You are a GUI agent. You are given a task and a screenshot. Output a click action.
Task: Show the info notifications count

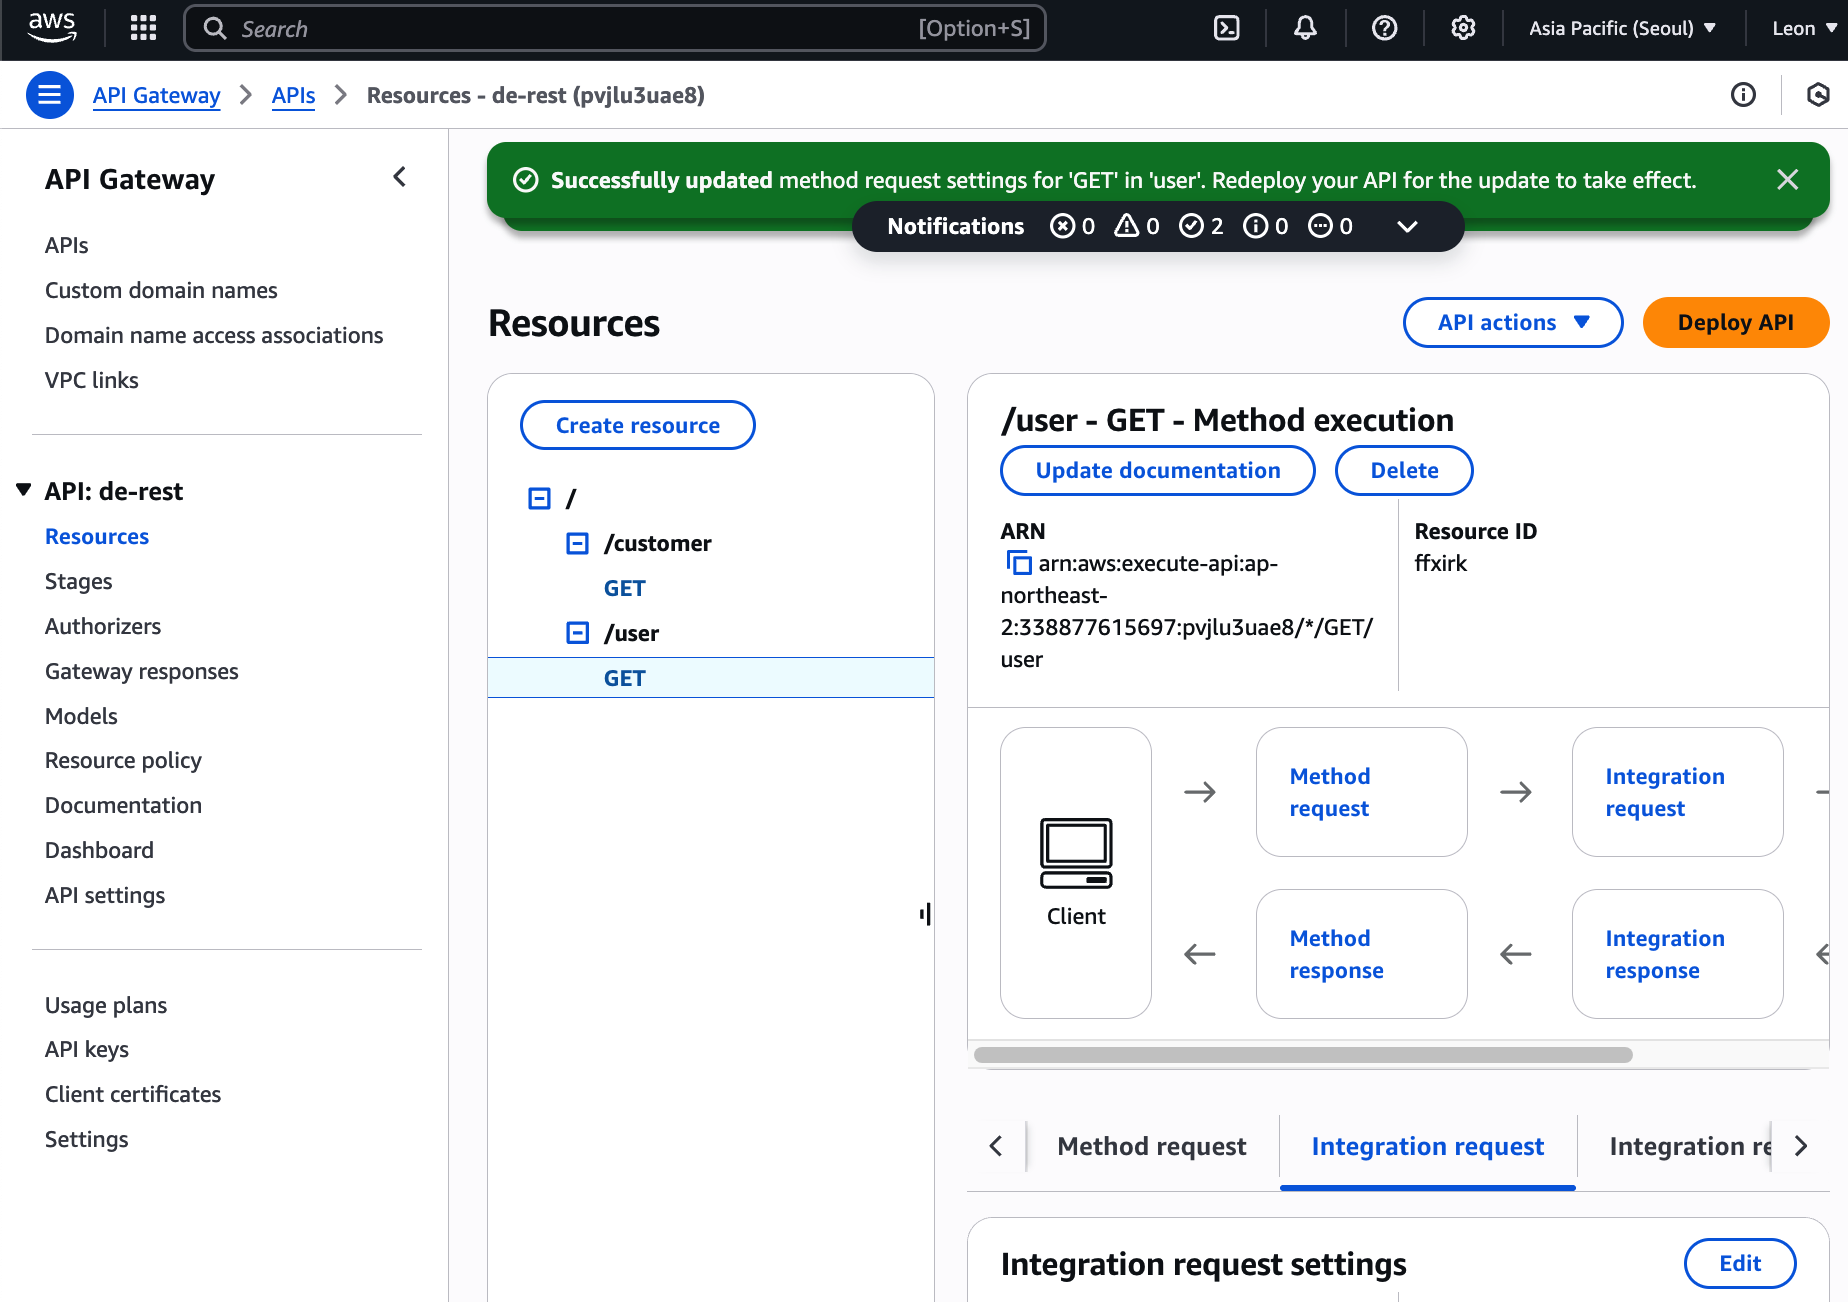pyautogui.click(x=1265, y=226)
